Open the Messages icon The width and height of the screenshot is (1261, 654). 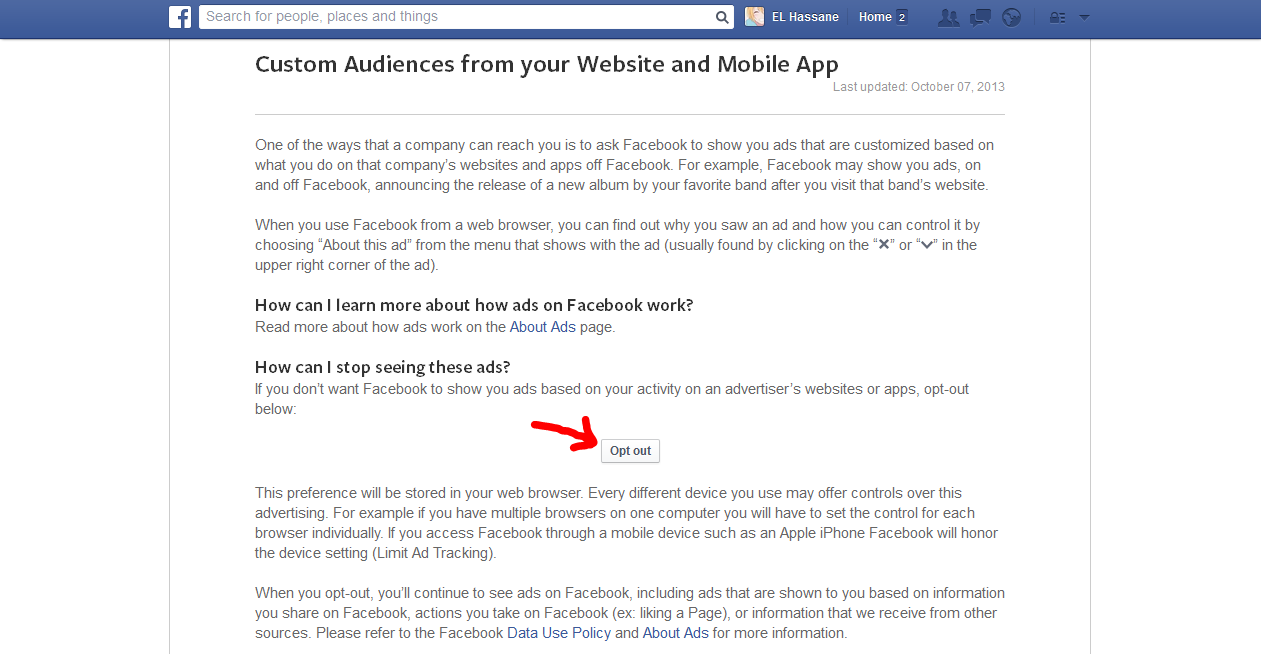[980, 17]
